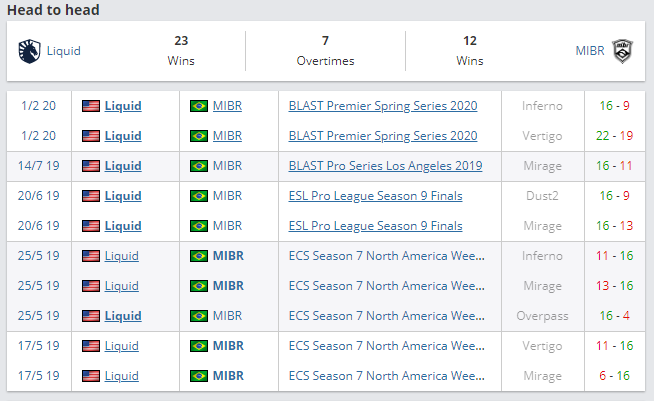The image size is (654, 401).
Task: Open the BLAST Premier Spring Series 2020 Inferno match
Action: (383, 106)
